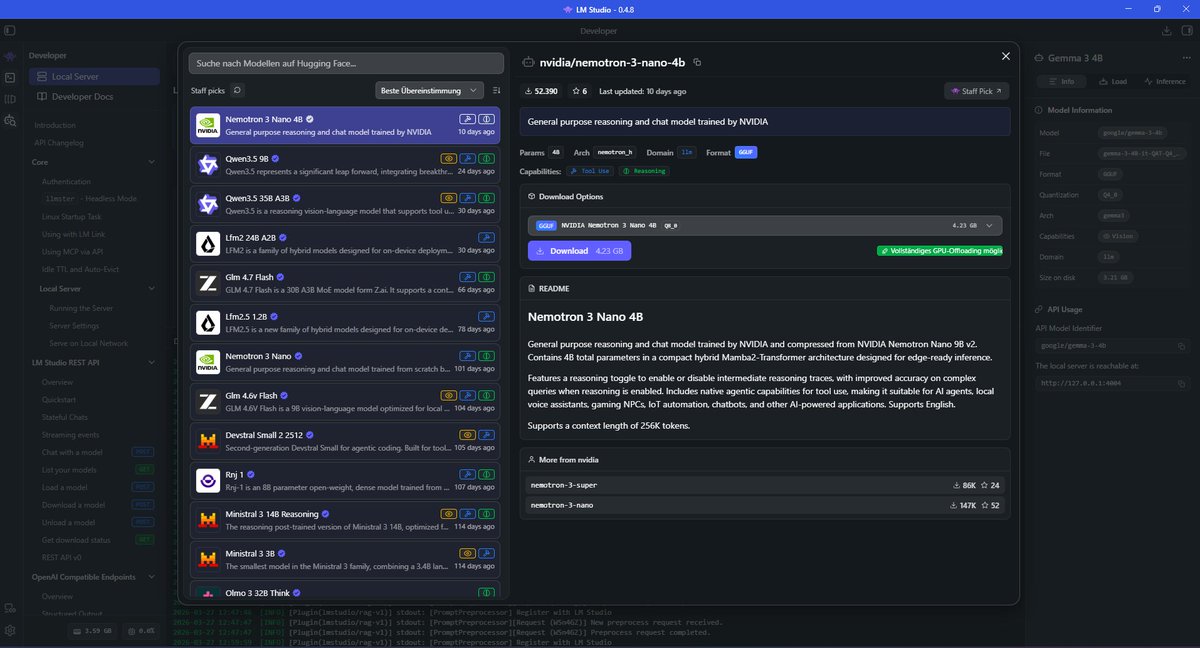The width and height of the screenshot is (1200, 648).
Task: Open the Beste Übereinstimmung sort dropdown
Action: (x=430, y=90)
